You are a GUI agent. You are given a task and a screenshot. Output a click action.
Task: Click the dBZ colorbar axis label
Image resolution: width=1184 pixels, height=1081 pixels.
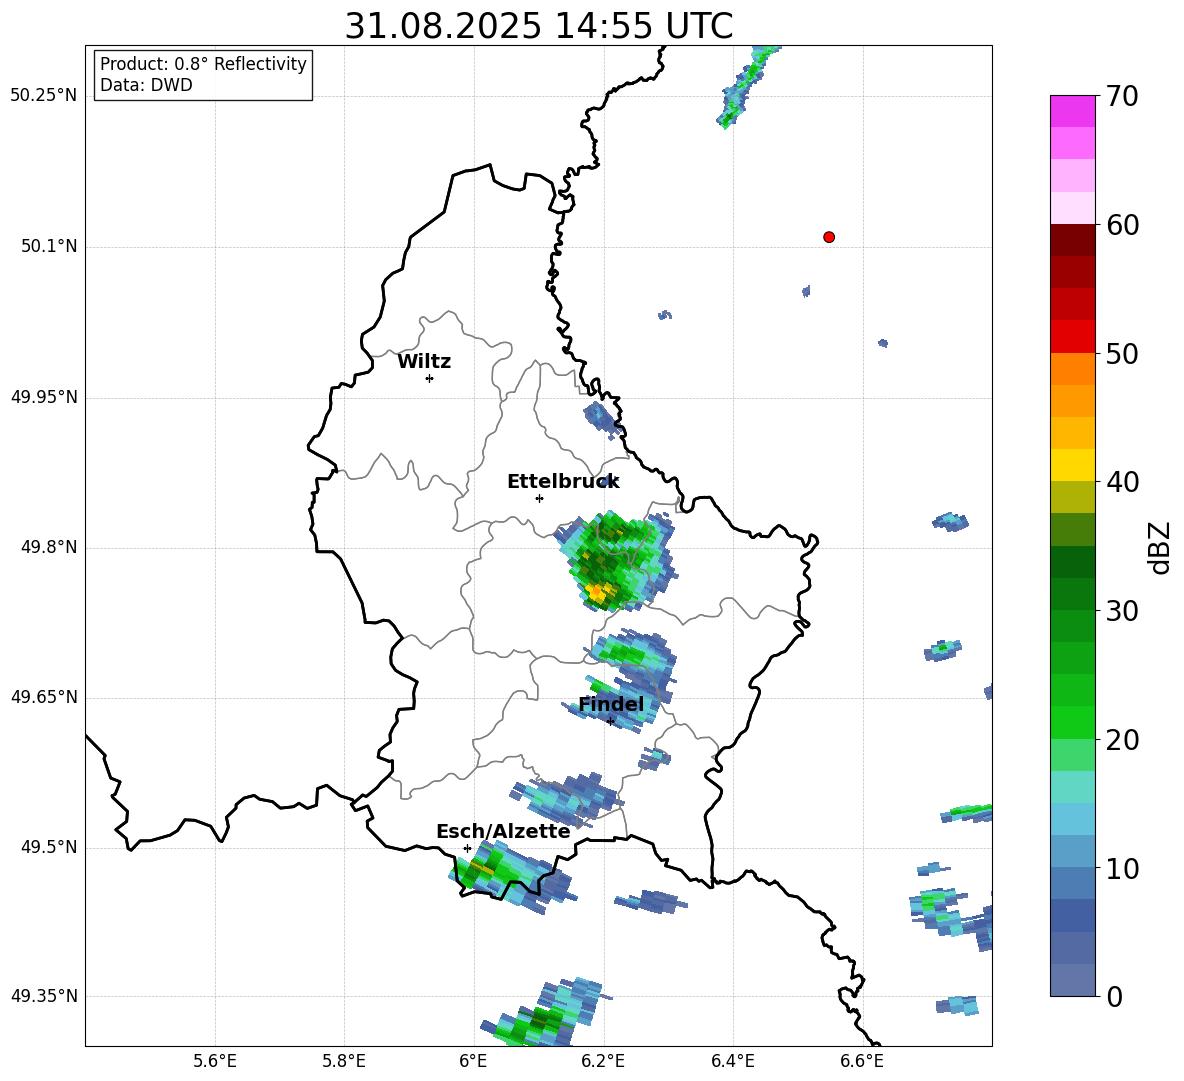pyautogui.click(x=1161, y=547)
